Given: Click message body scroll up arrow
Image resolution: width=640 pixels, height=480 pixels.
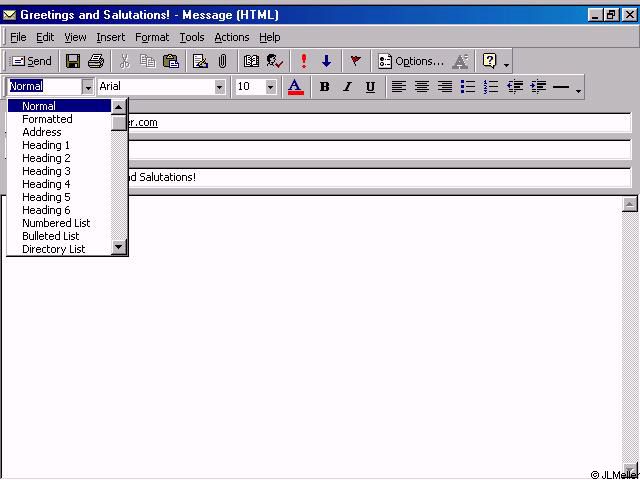Looking at the screenshot, I should 630,204.
